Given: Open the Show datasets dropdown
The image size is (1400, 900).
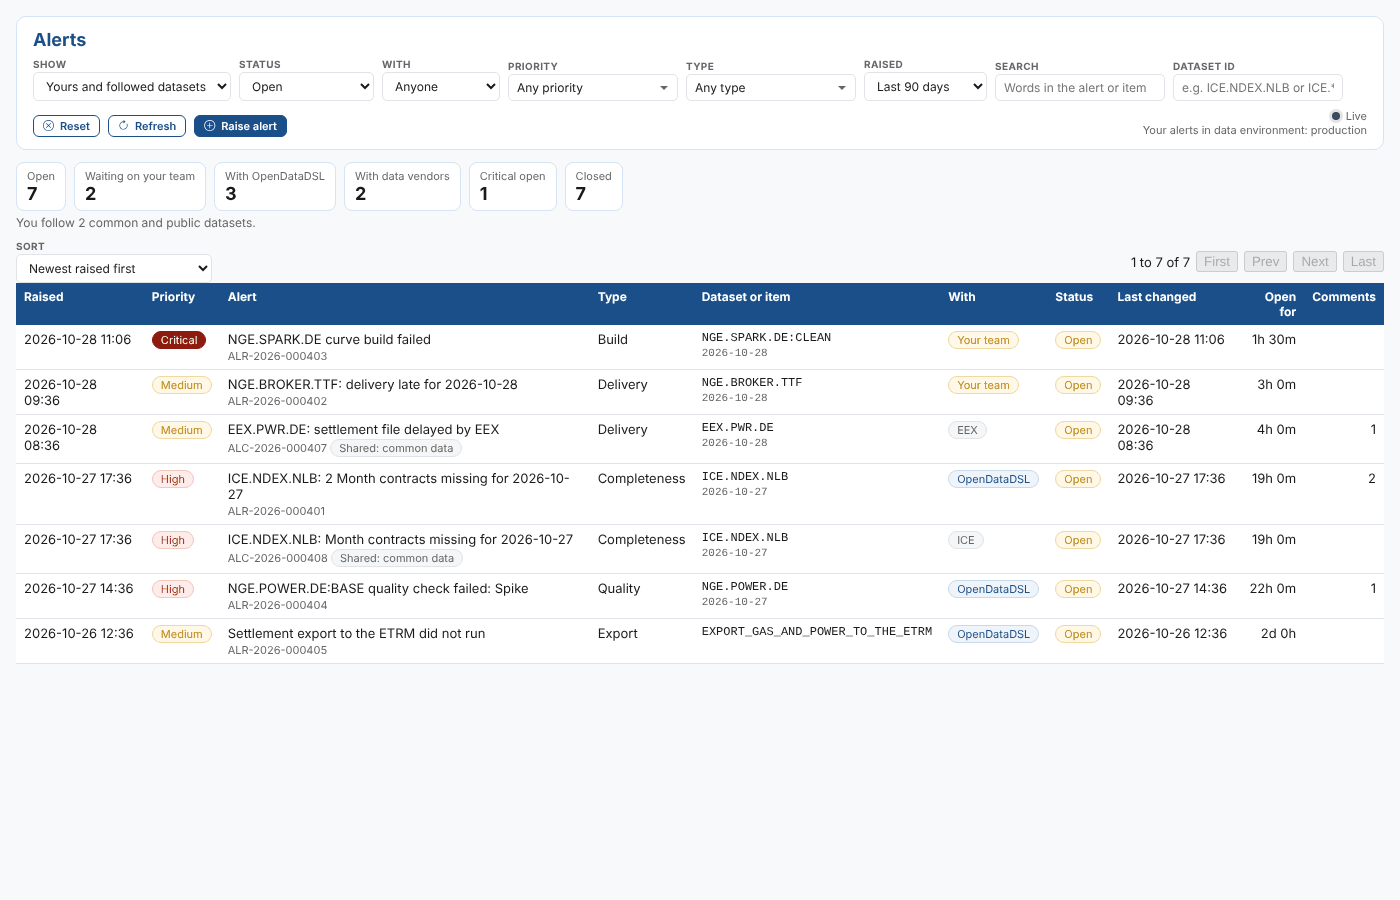Looking at the screenshot, I should [x=132, y=87].
